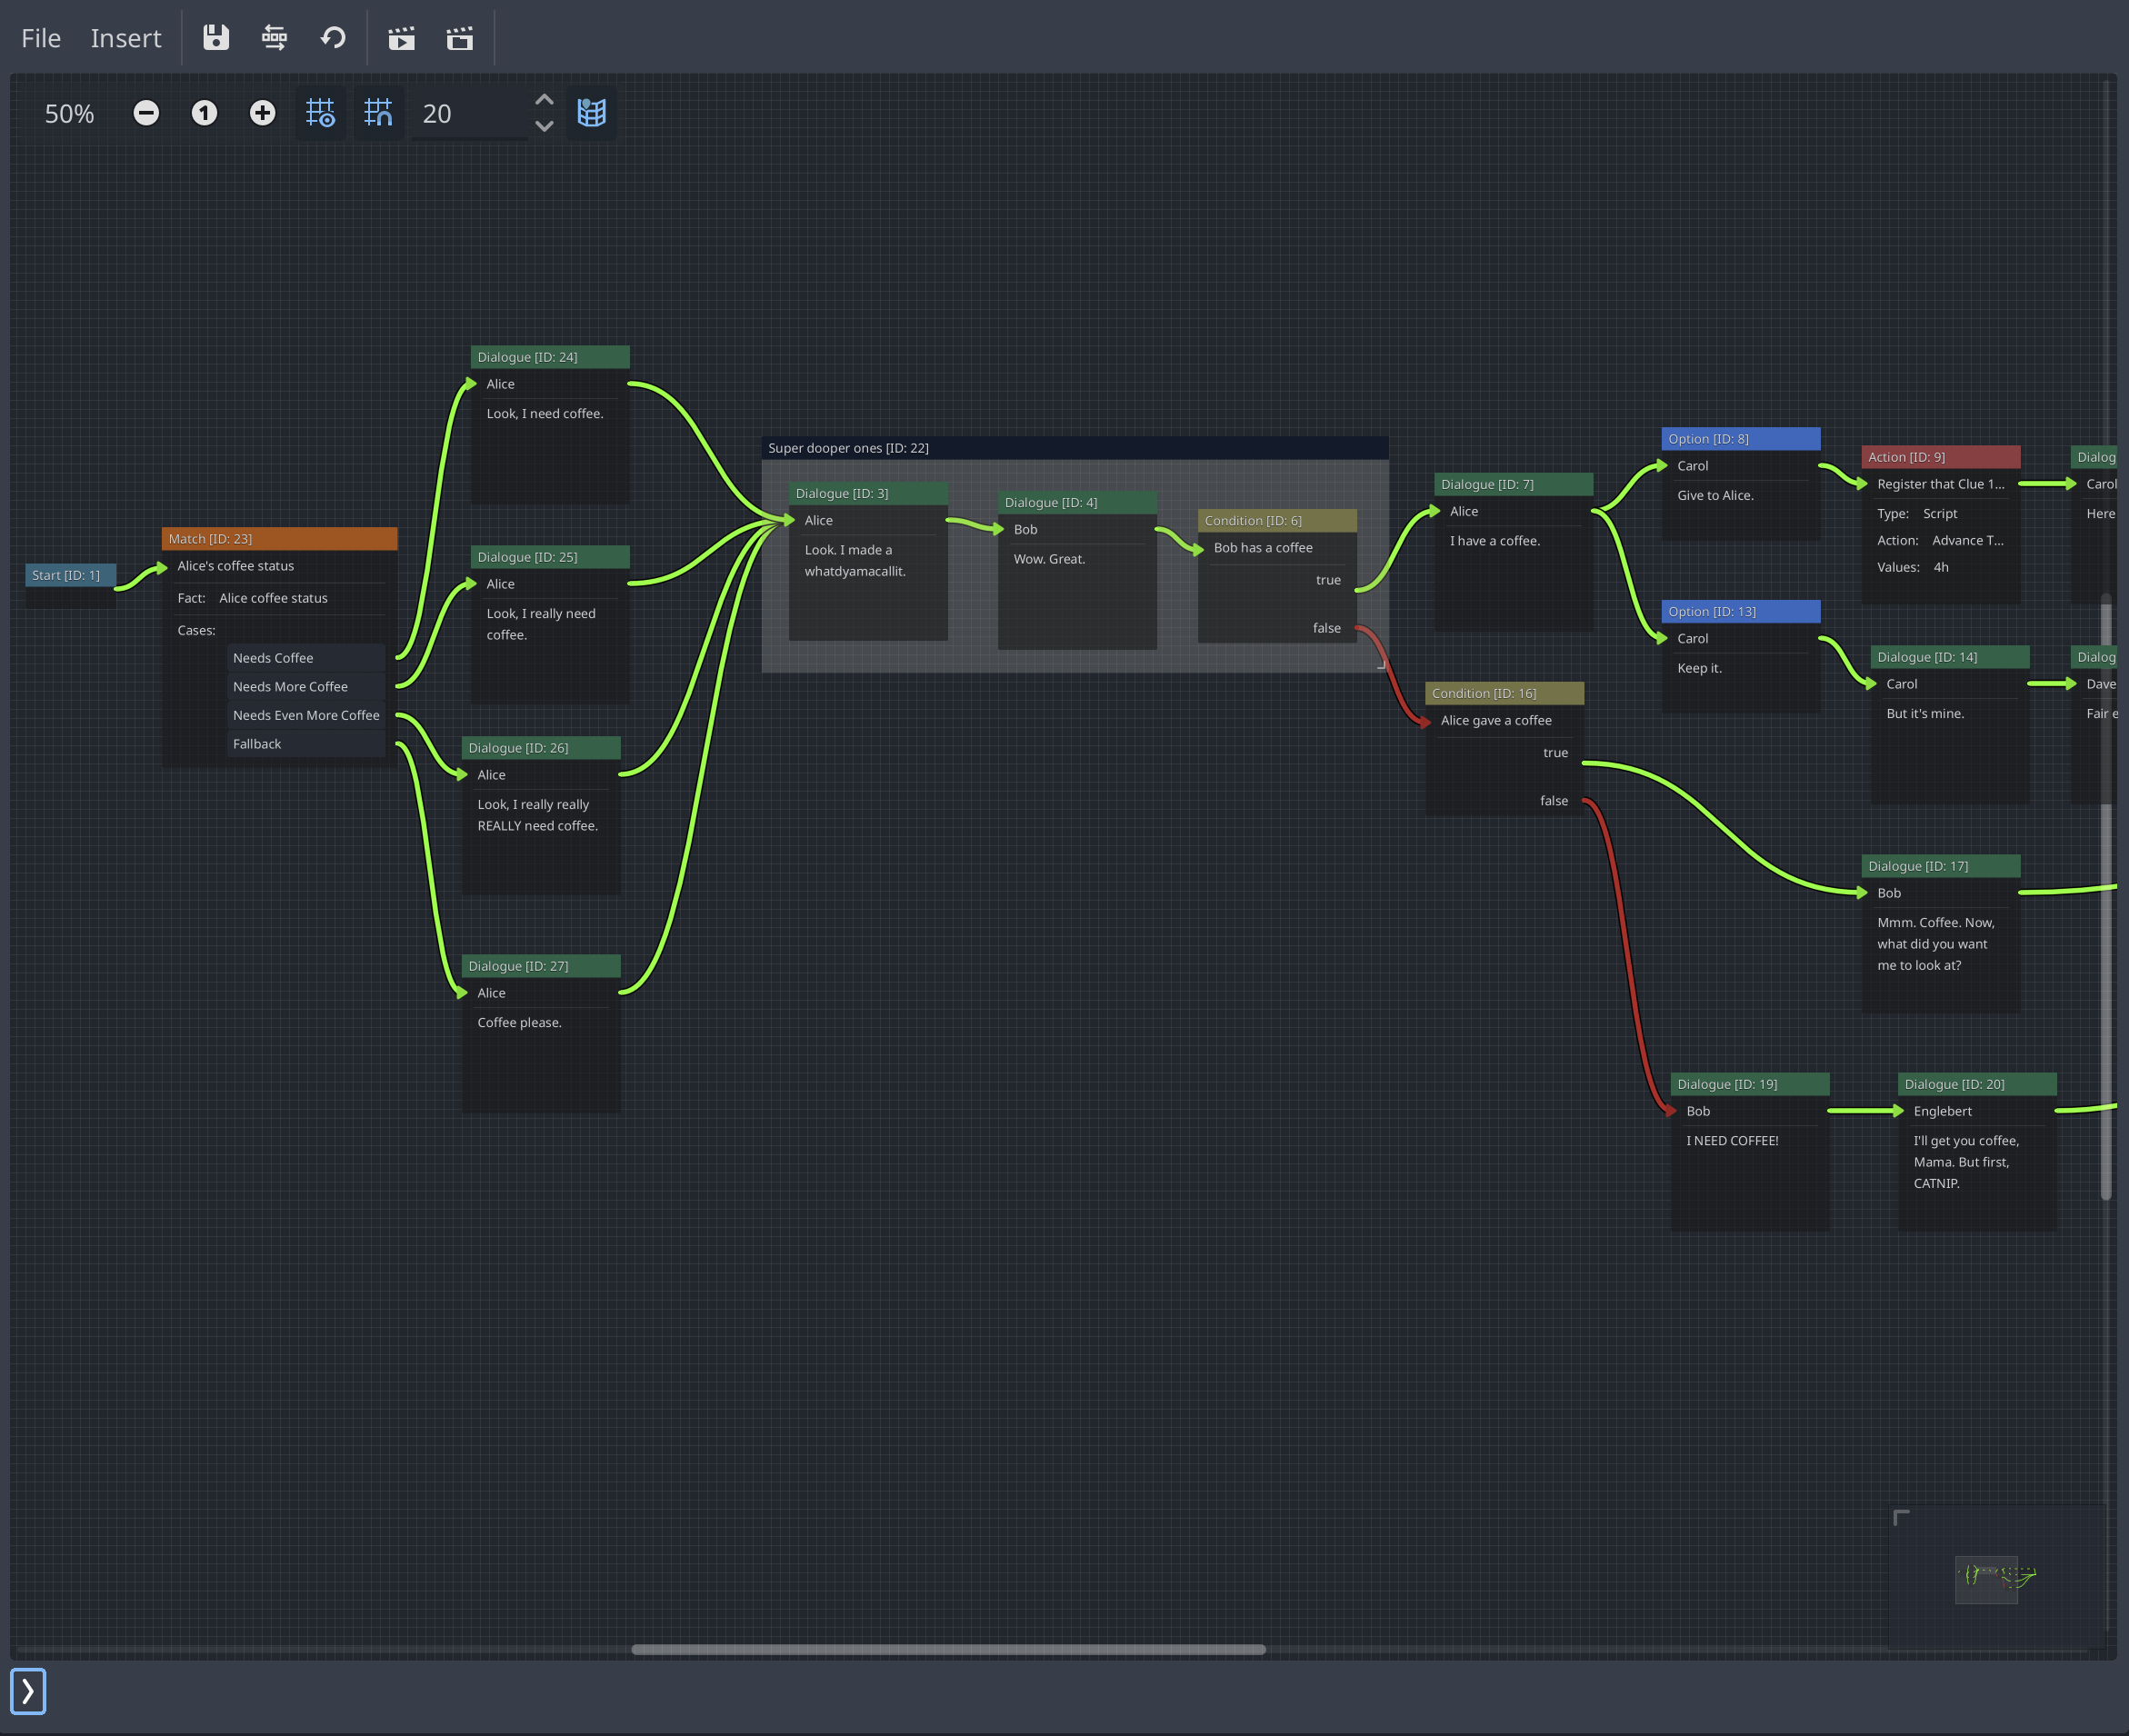
Task: Open the translation/arrange icon in the top toolbar
Action: [274, 38]
